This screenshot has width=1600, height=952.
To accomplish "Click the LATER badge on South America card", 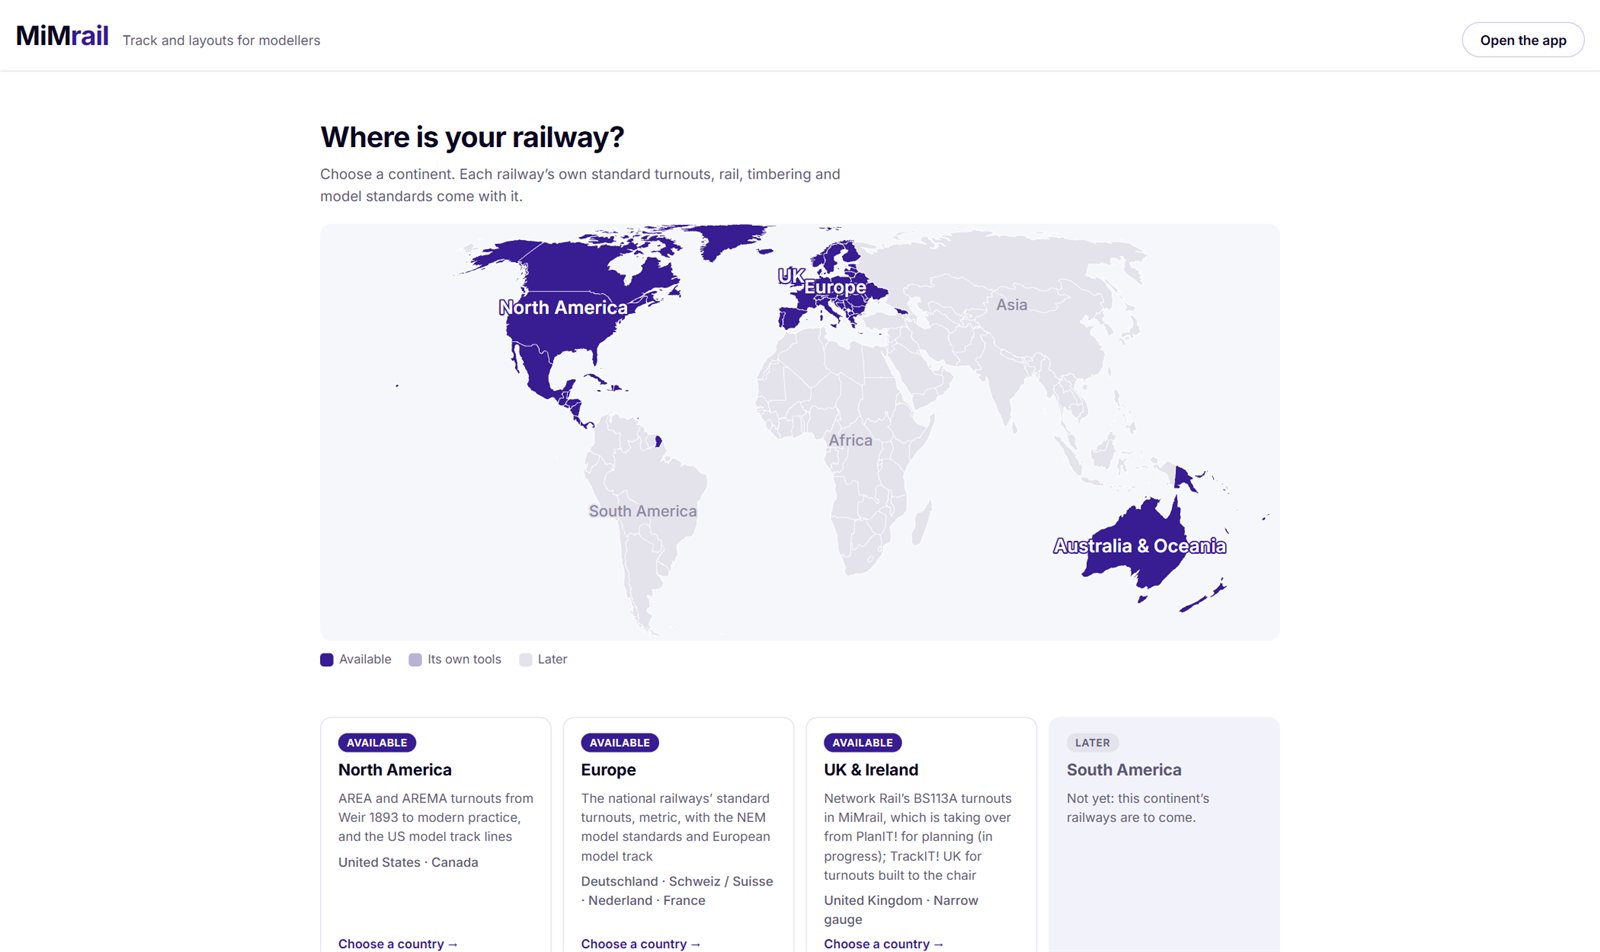I will pos(1093,743).
